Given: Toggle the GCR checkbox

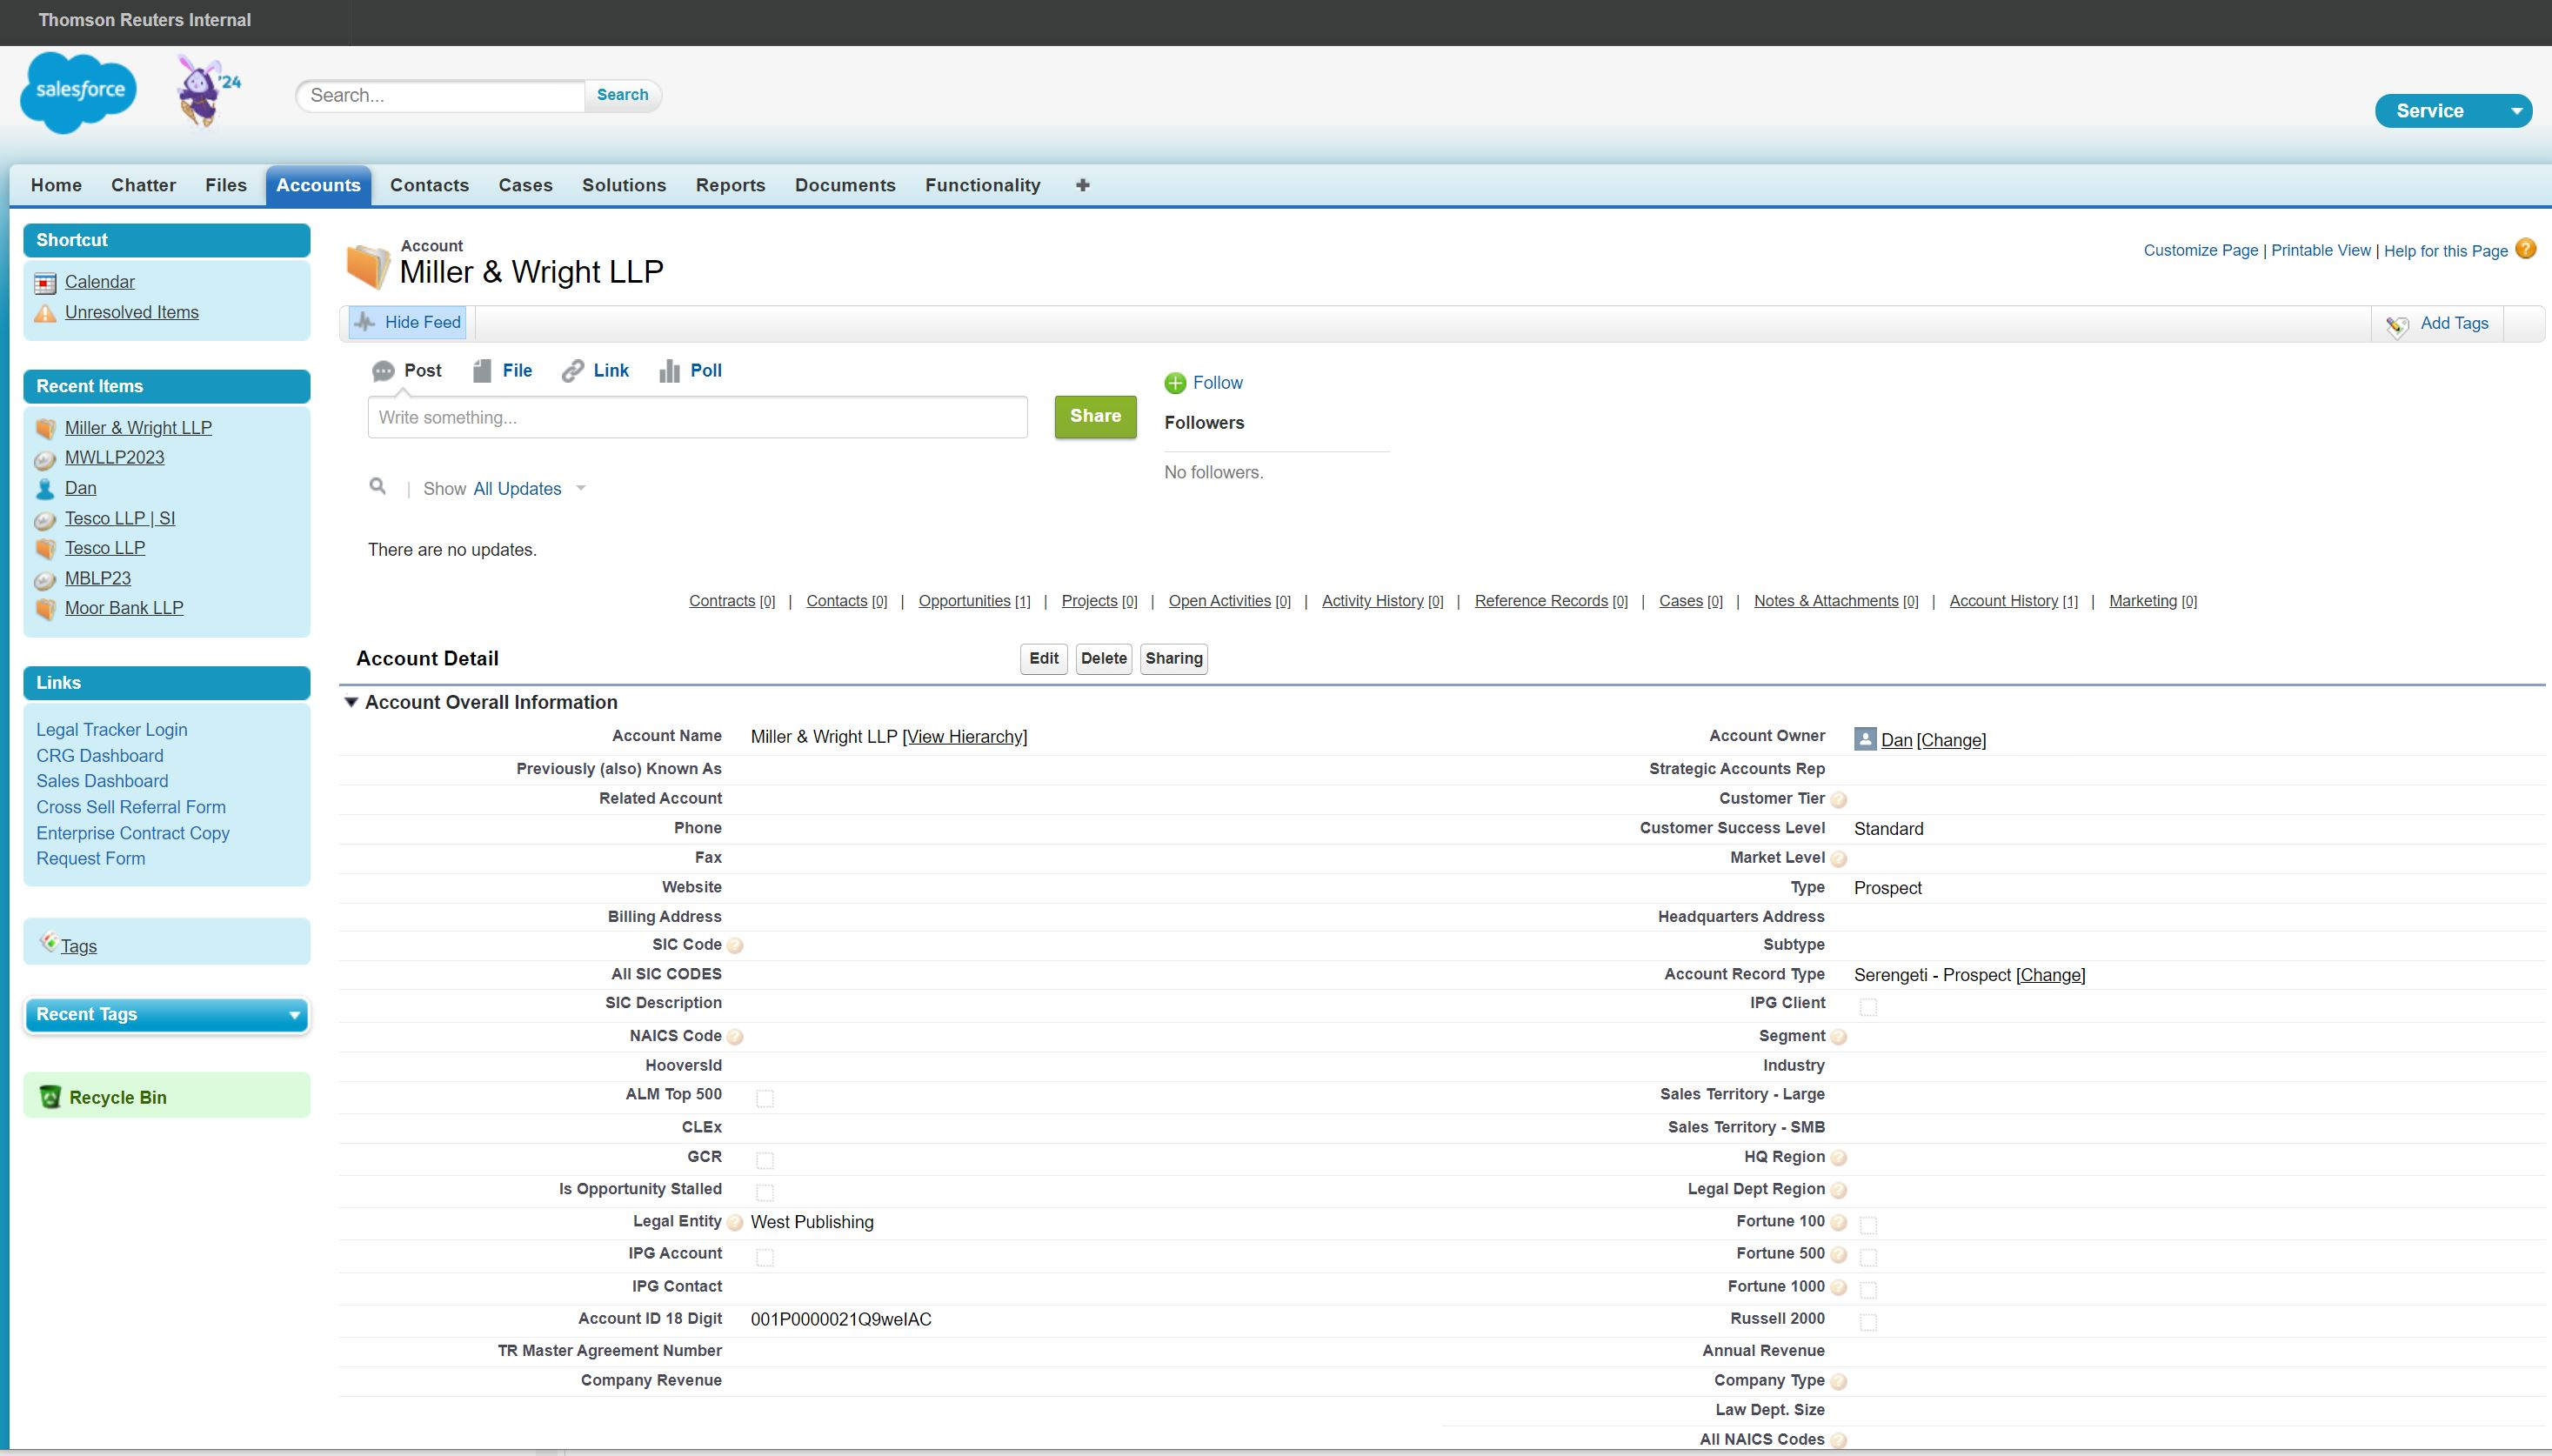Looking at the screenshot, I should tap(765, 1160).
